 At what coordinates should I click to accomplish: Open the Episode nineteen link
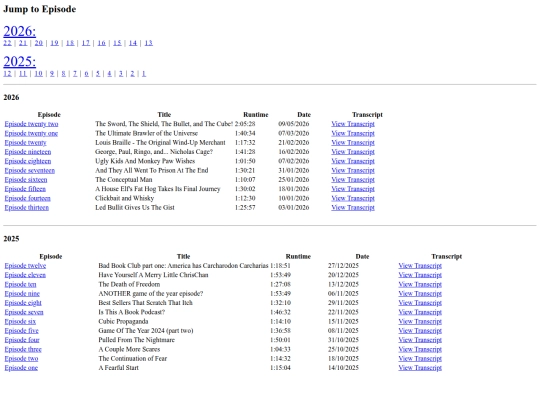(28, 152)
